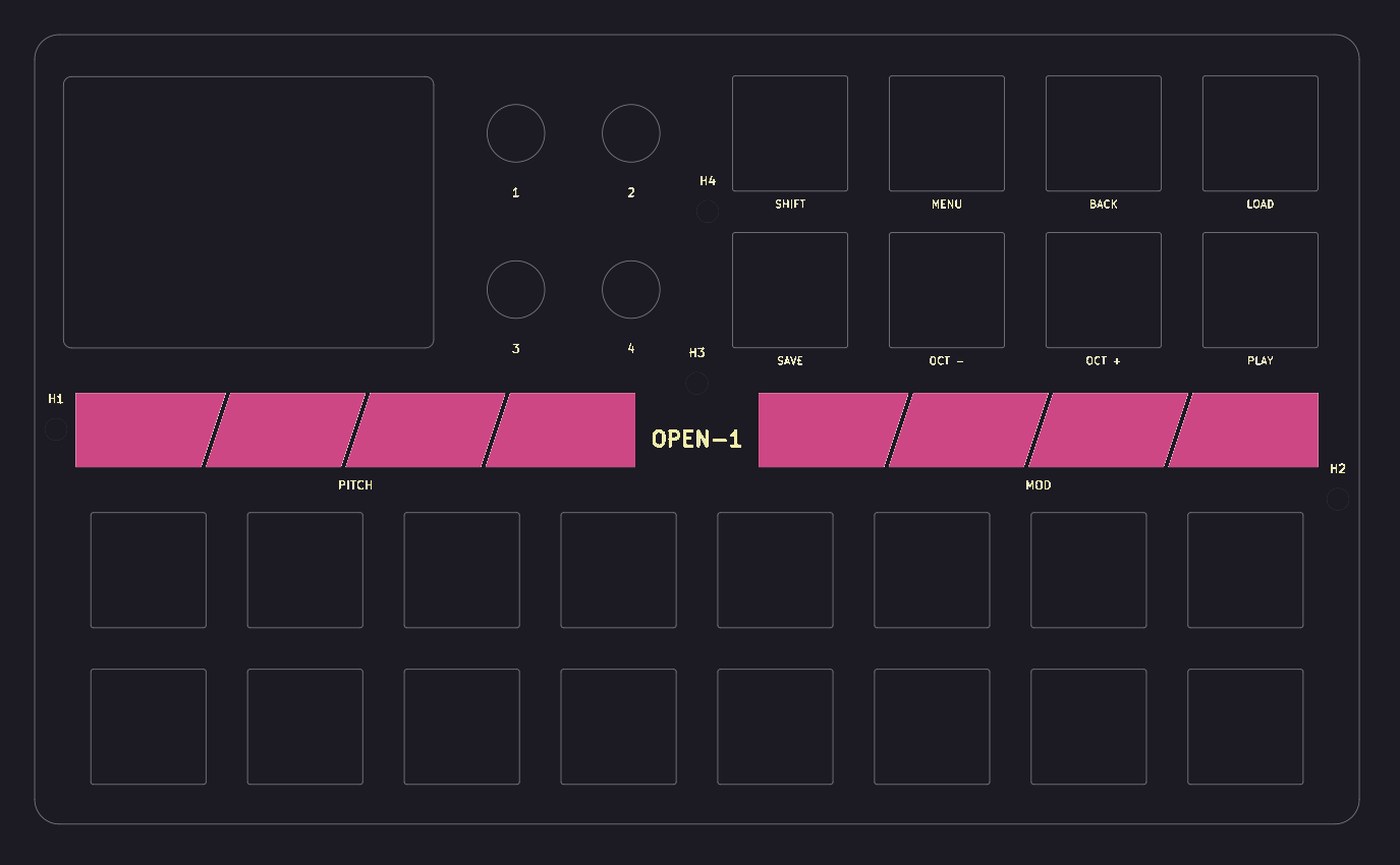The width and height of the screenshot is (1400, 865).
Task: Select the round knob labeled 3
Action: click(516, 290)
